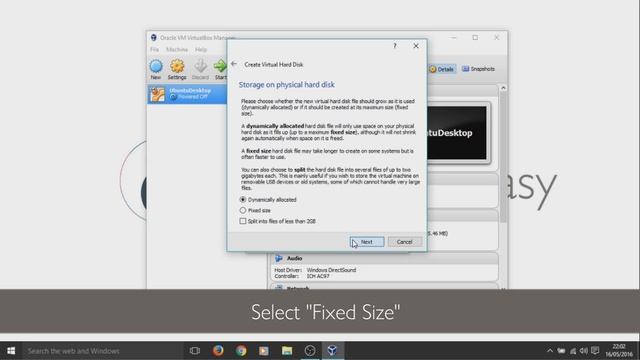Click 'Host Driver: Windows DirectSound' text
The image size is (640, 360).
tap(315, 270)
